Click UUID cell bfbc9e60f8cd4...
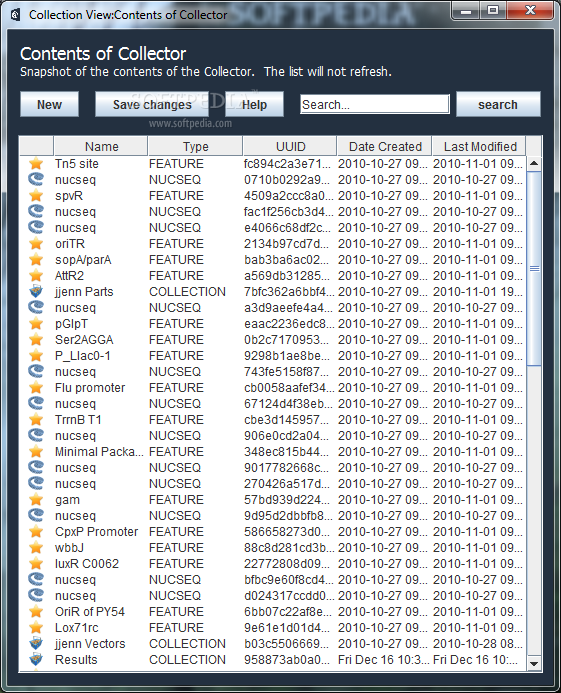This screenshot has width=561, height=693. [289, 579]
